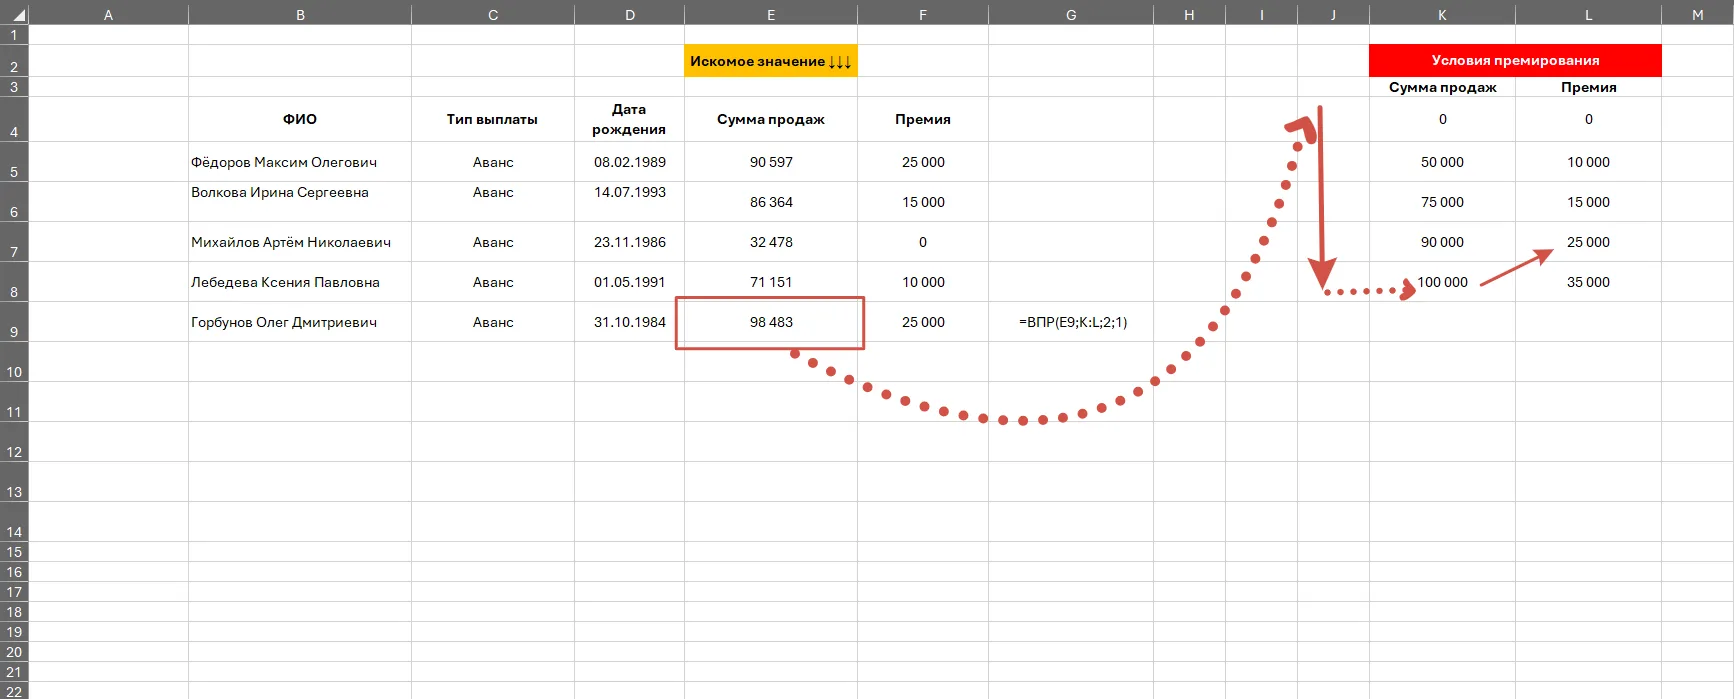
Task: Select column G by its header
Action: [1071, 14]
